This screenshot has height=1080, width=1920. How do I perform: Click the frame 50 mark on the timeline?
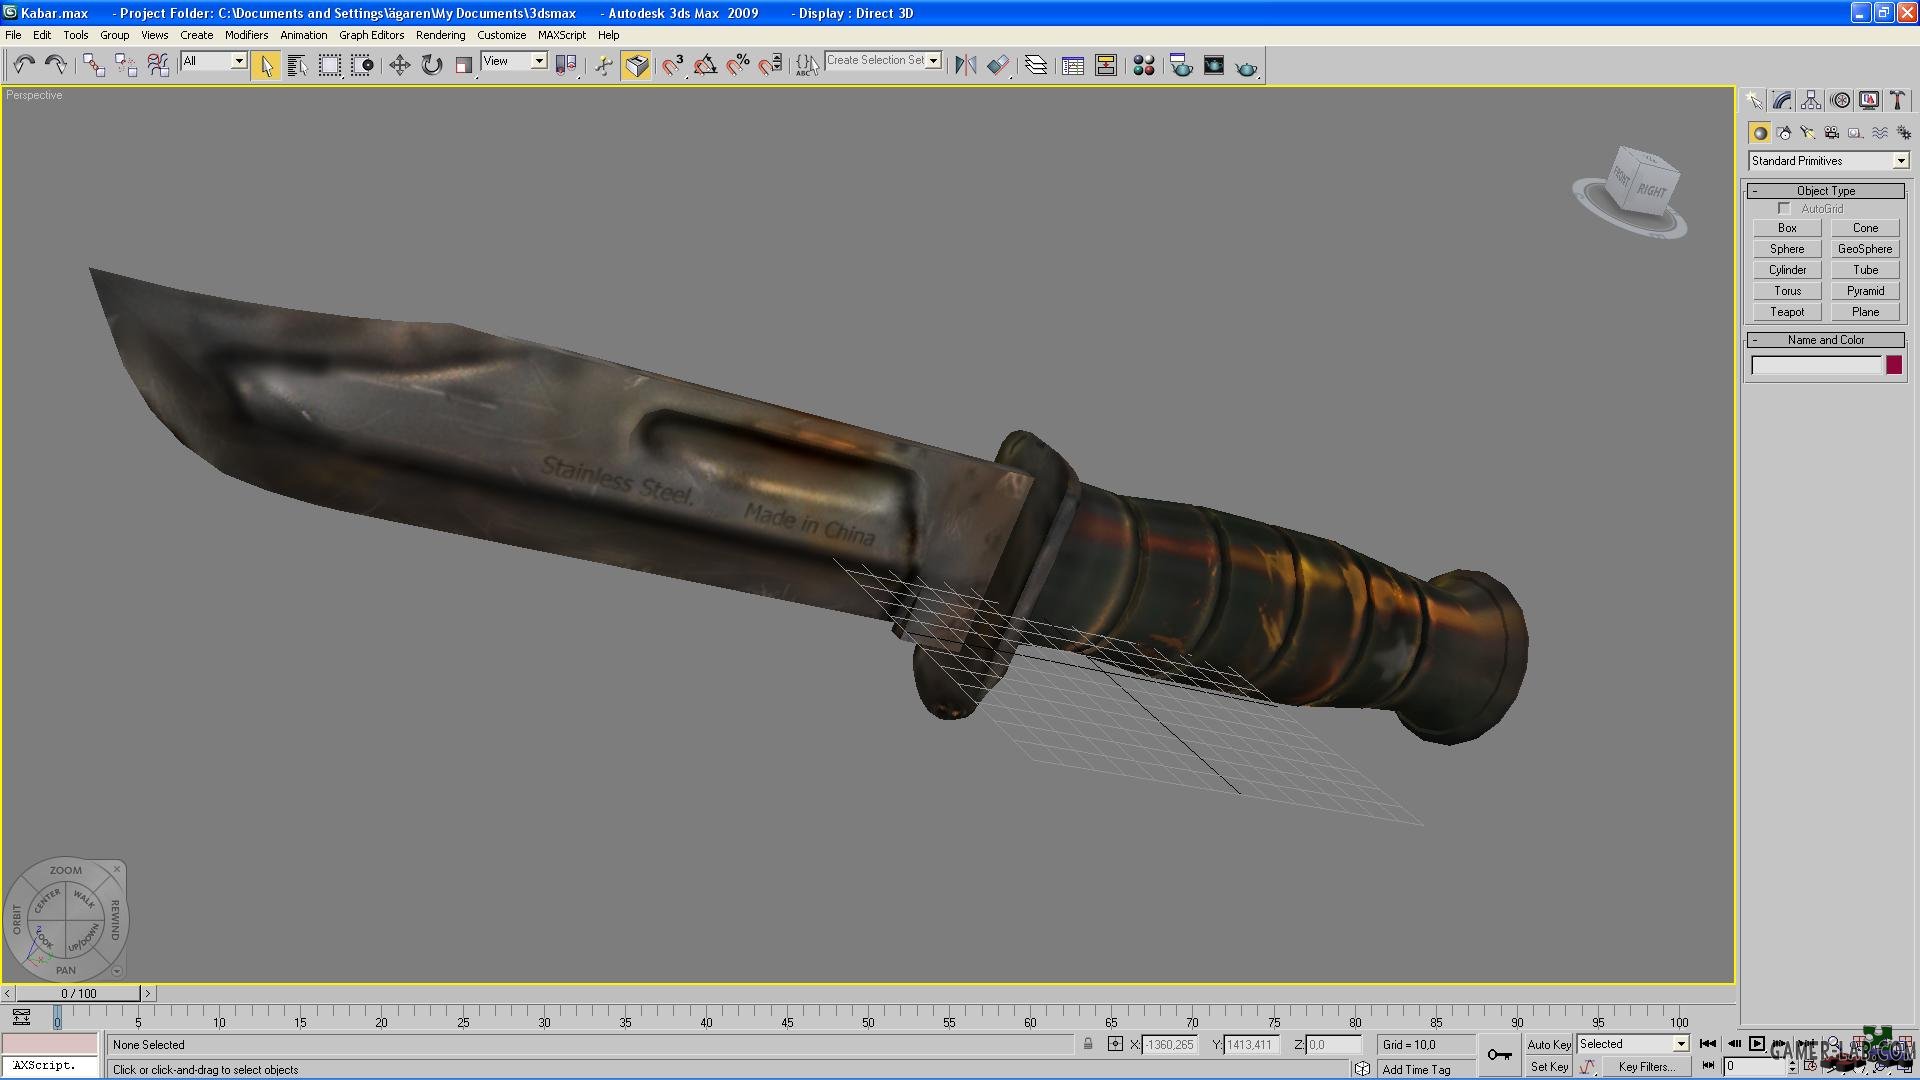(868, 1018)
